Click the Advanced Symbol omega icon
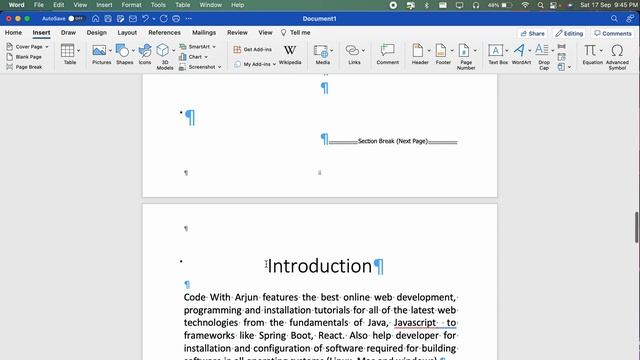 coord(617,51)
